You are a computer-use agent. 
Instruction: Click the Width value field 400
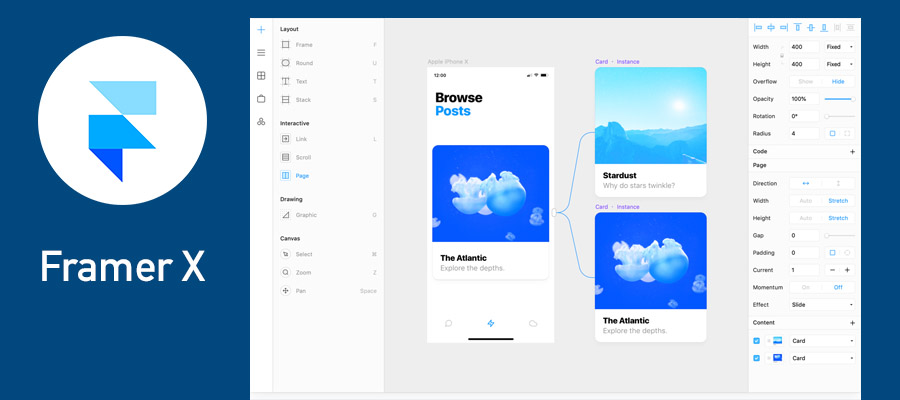pyautogui.click(x=804, y=47)
